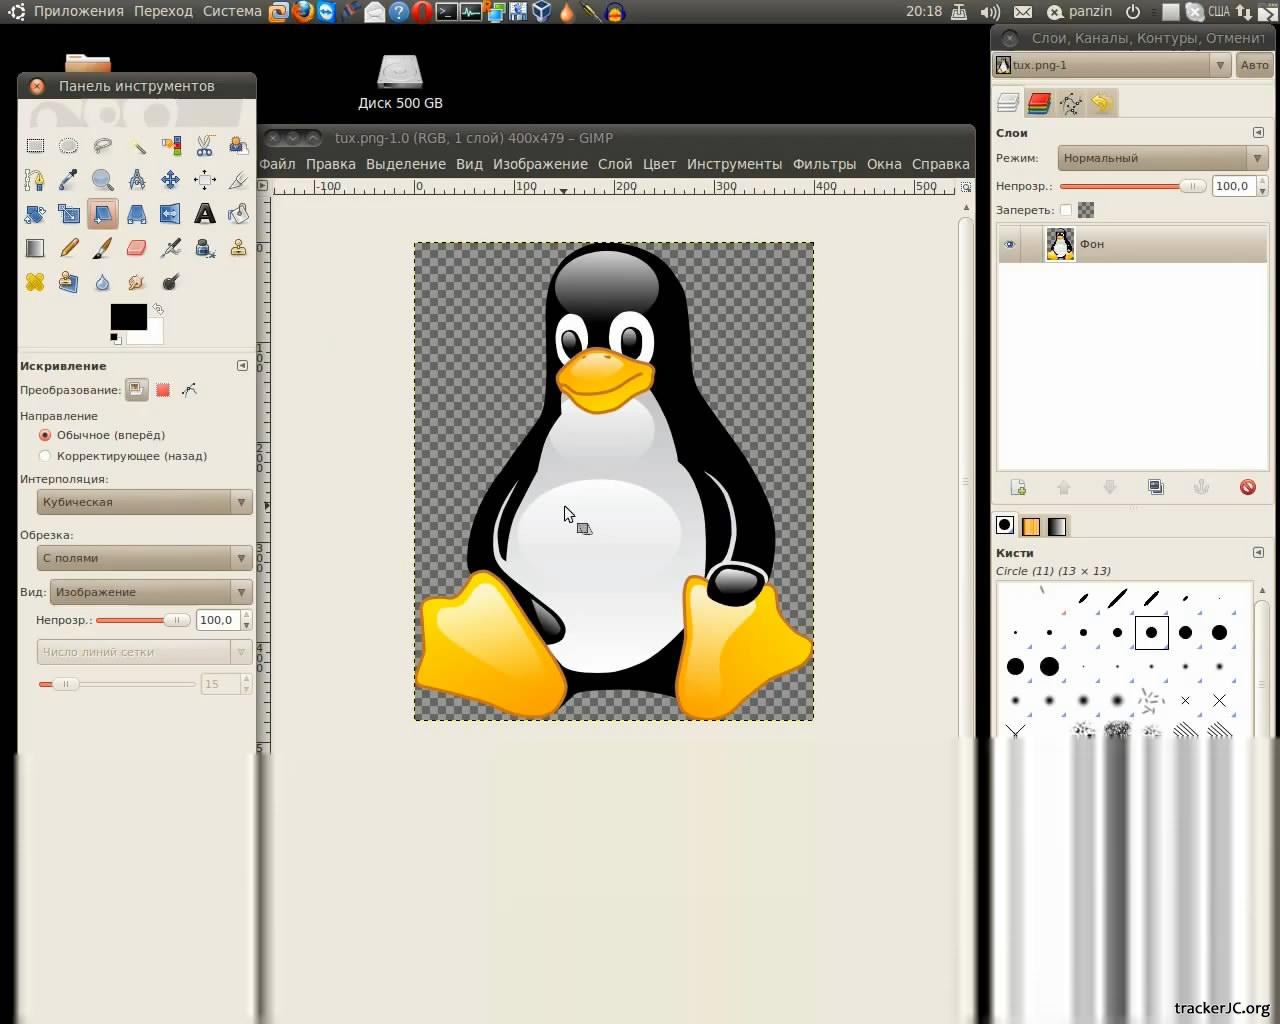1280x1024 pixels.
Task: Open the 'Кубическая' interpolation dropdown
Action: point(144,502)
